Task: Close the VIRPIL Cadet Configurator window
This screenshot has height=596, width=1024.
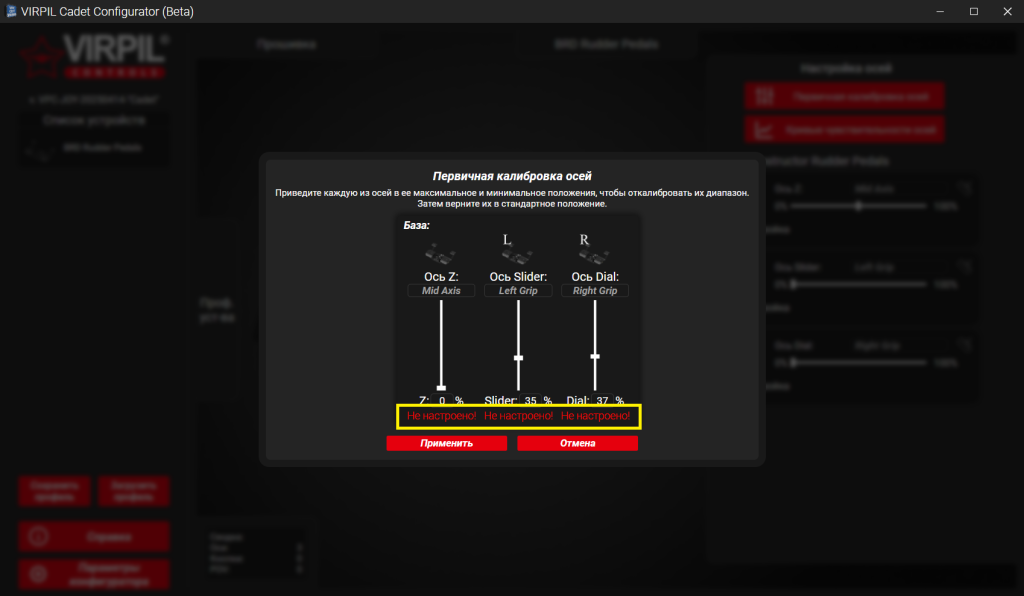Action: coord(1008,11)
